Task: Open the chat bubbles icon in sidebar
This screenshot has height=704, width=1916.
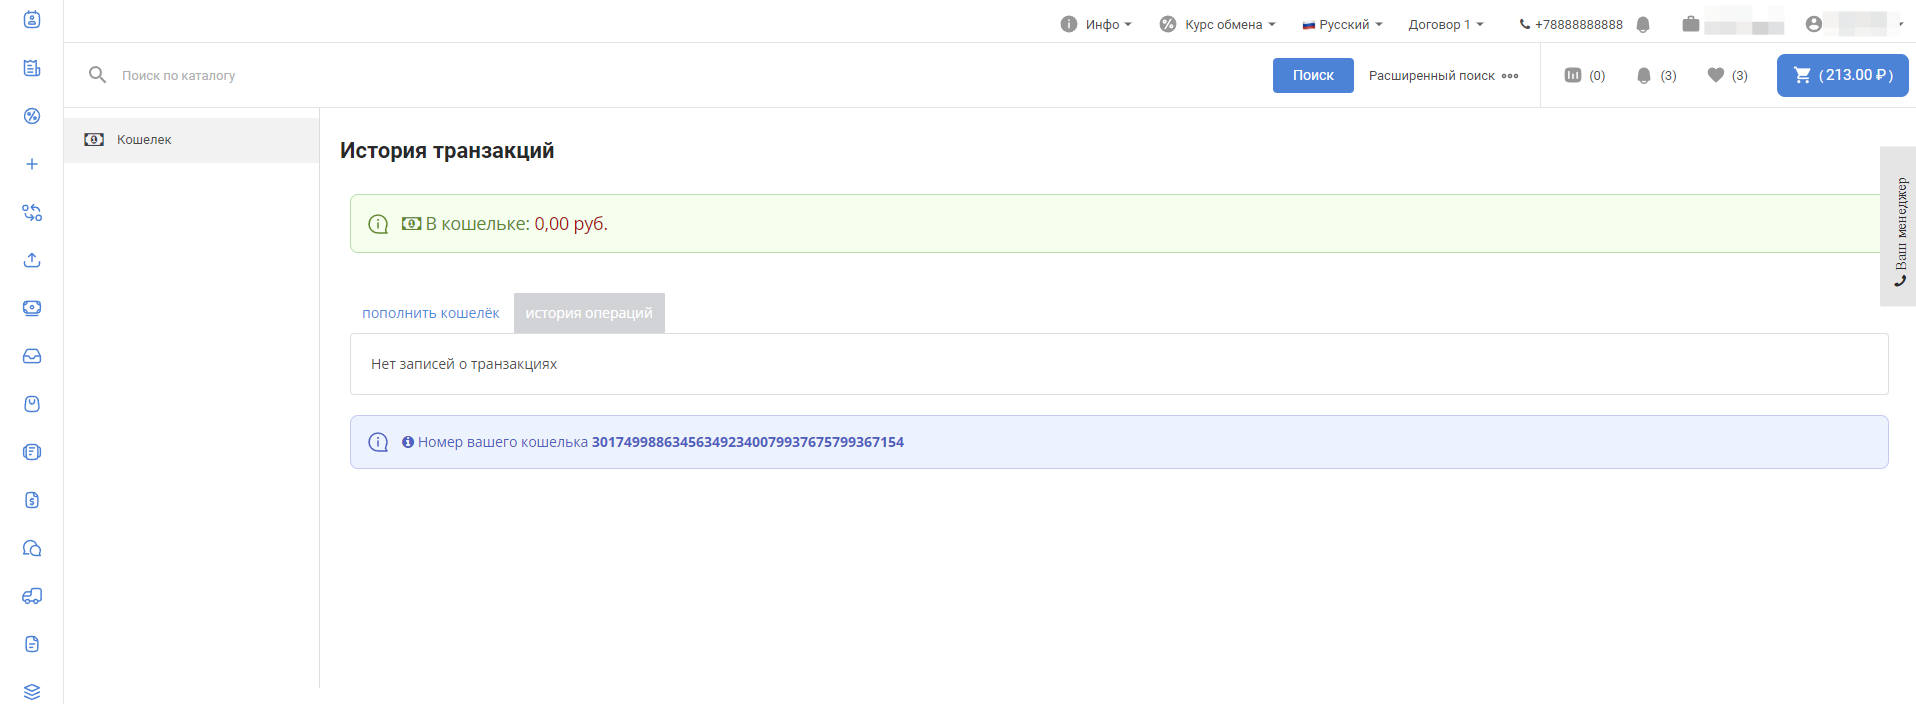Action: (x=32, y=548)
